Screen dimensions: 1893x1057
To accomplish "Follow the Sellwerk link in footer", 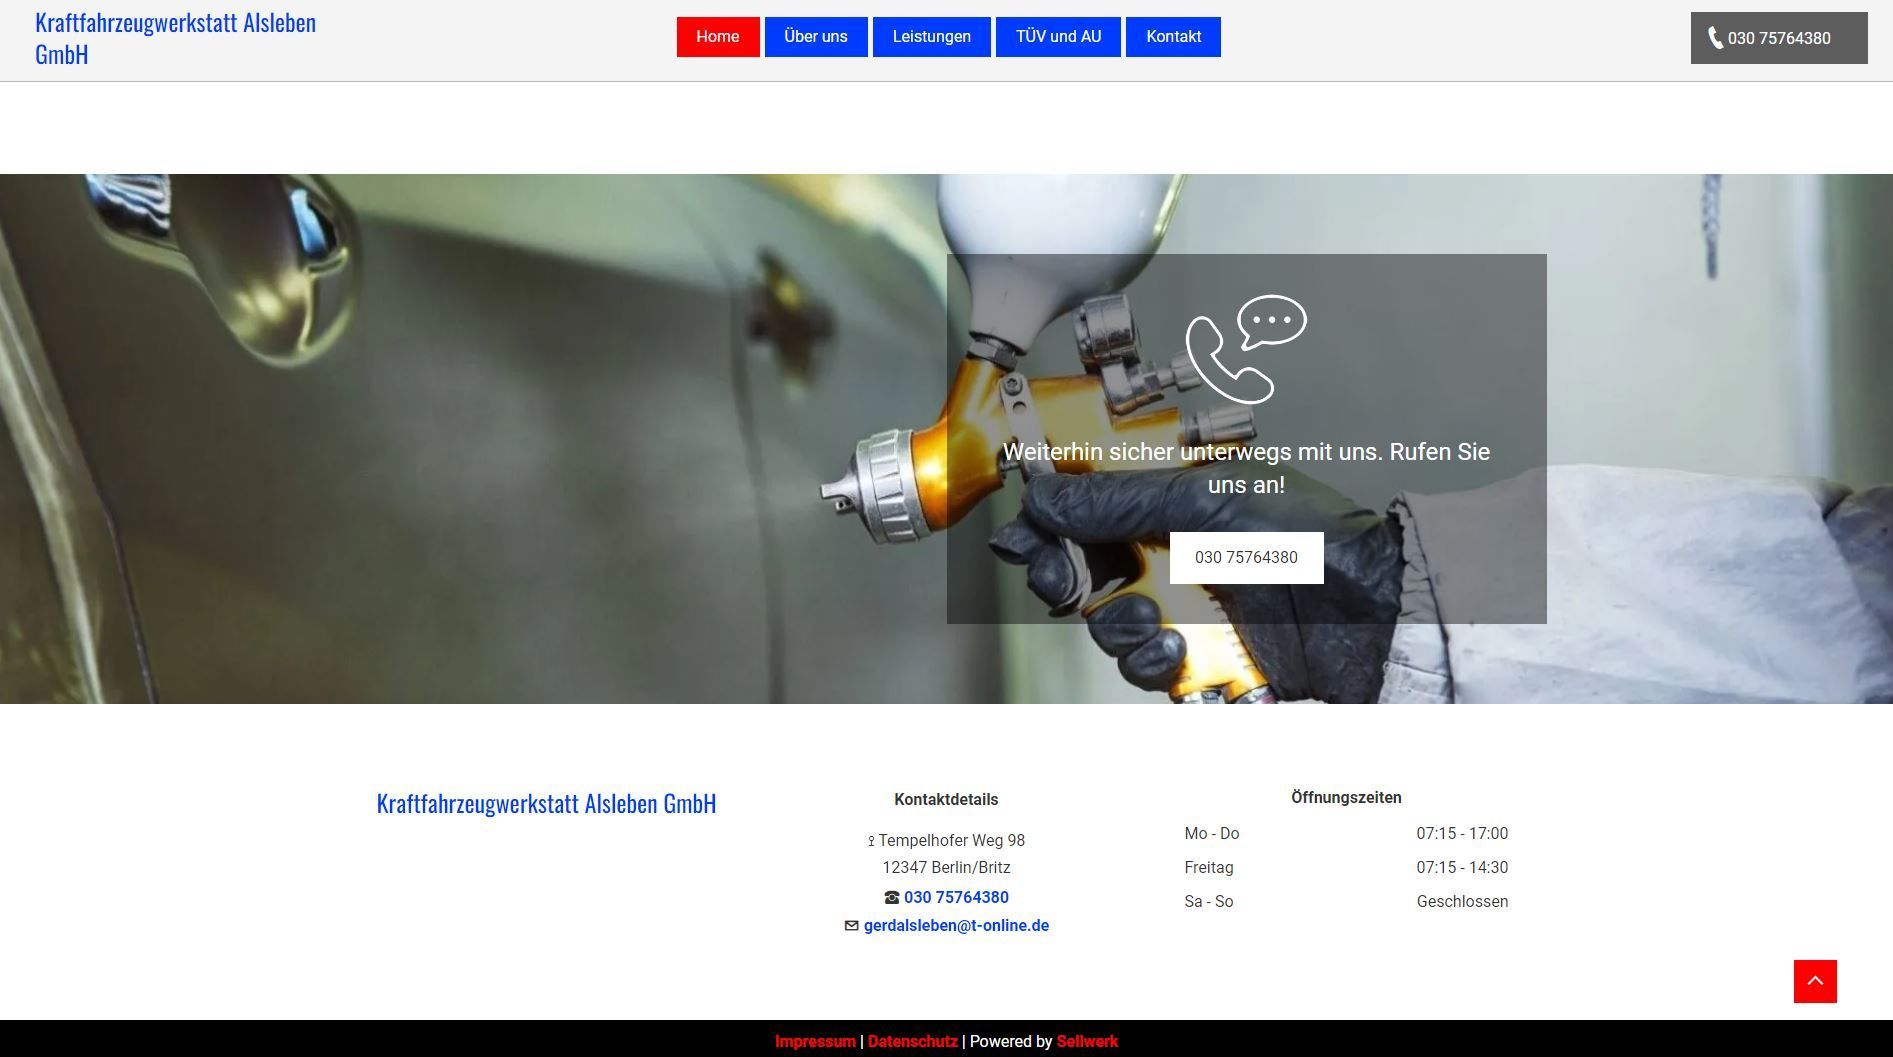I will [x=1087, y=1041].
